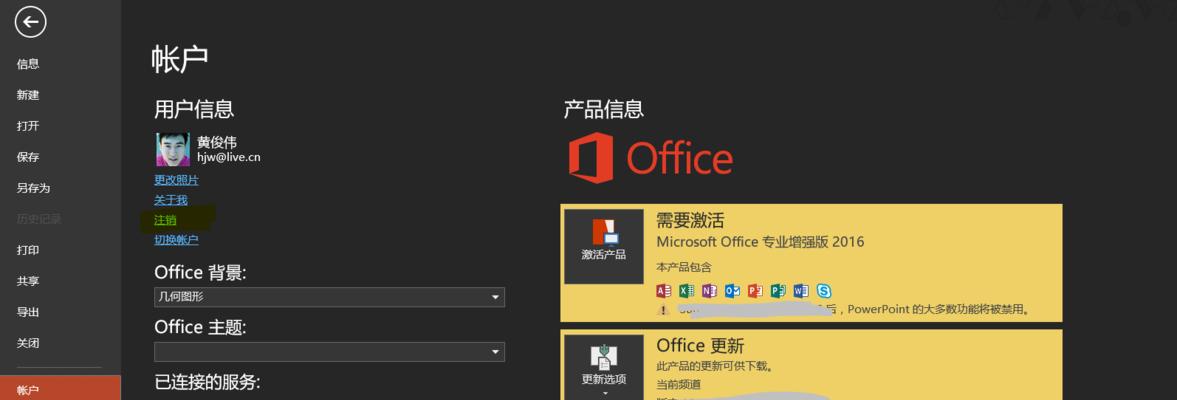Viewport: 1177px width, 400px height.
Task: Click the Word product icon
Action: pos(801,290)
